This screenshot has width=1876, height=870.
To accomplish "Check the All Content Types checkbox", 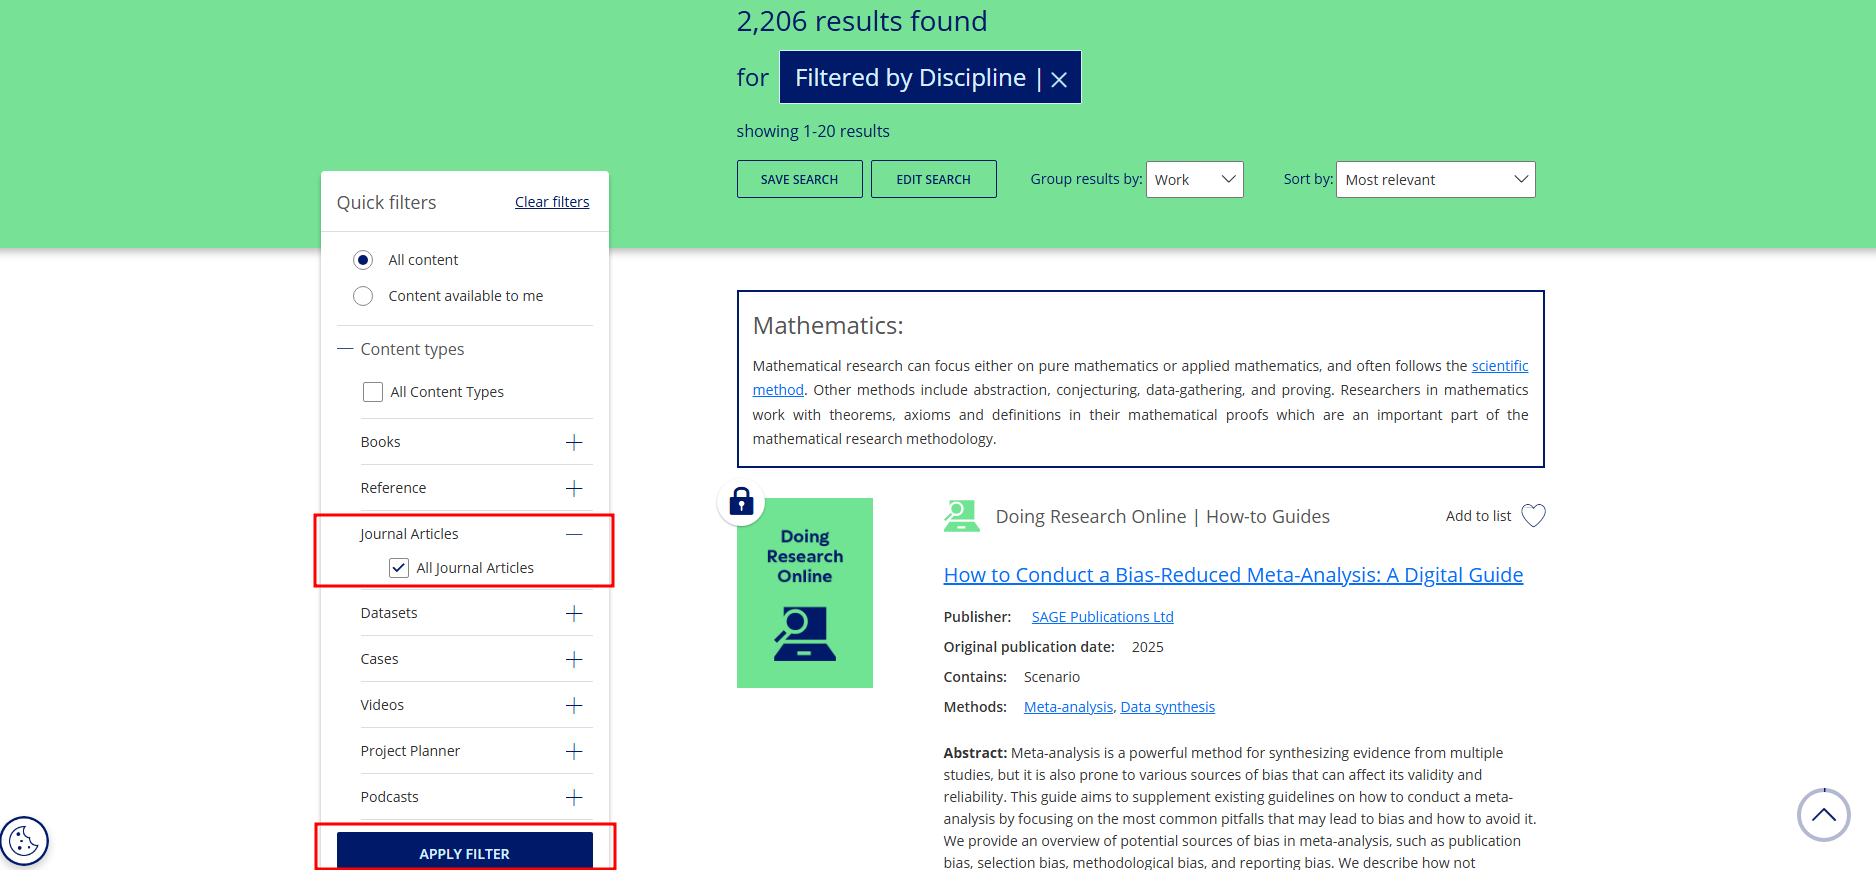I will (373, 392).
